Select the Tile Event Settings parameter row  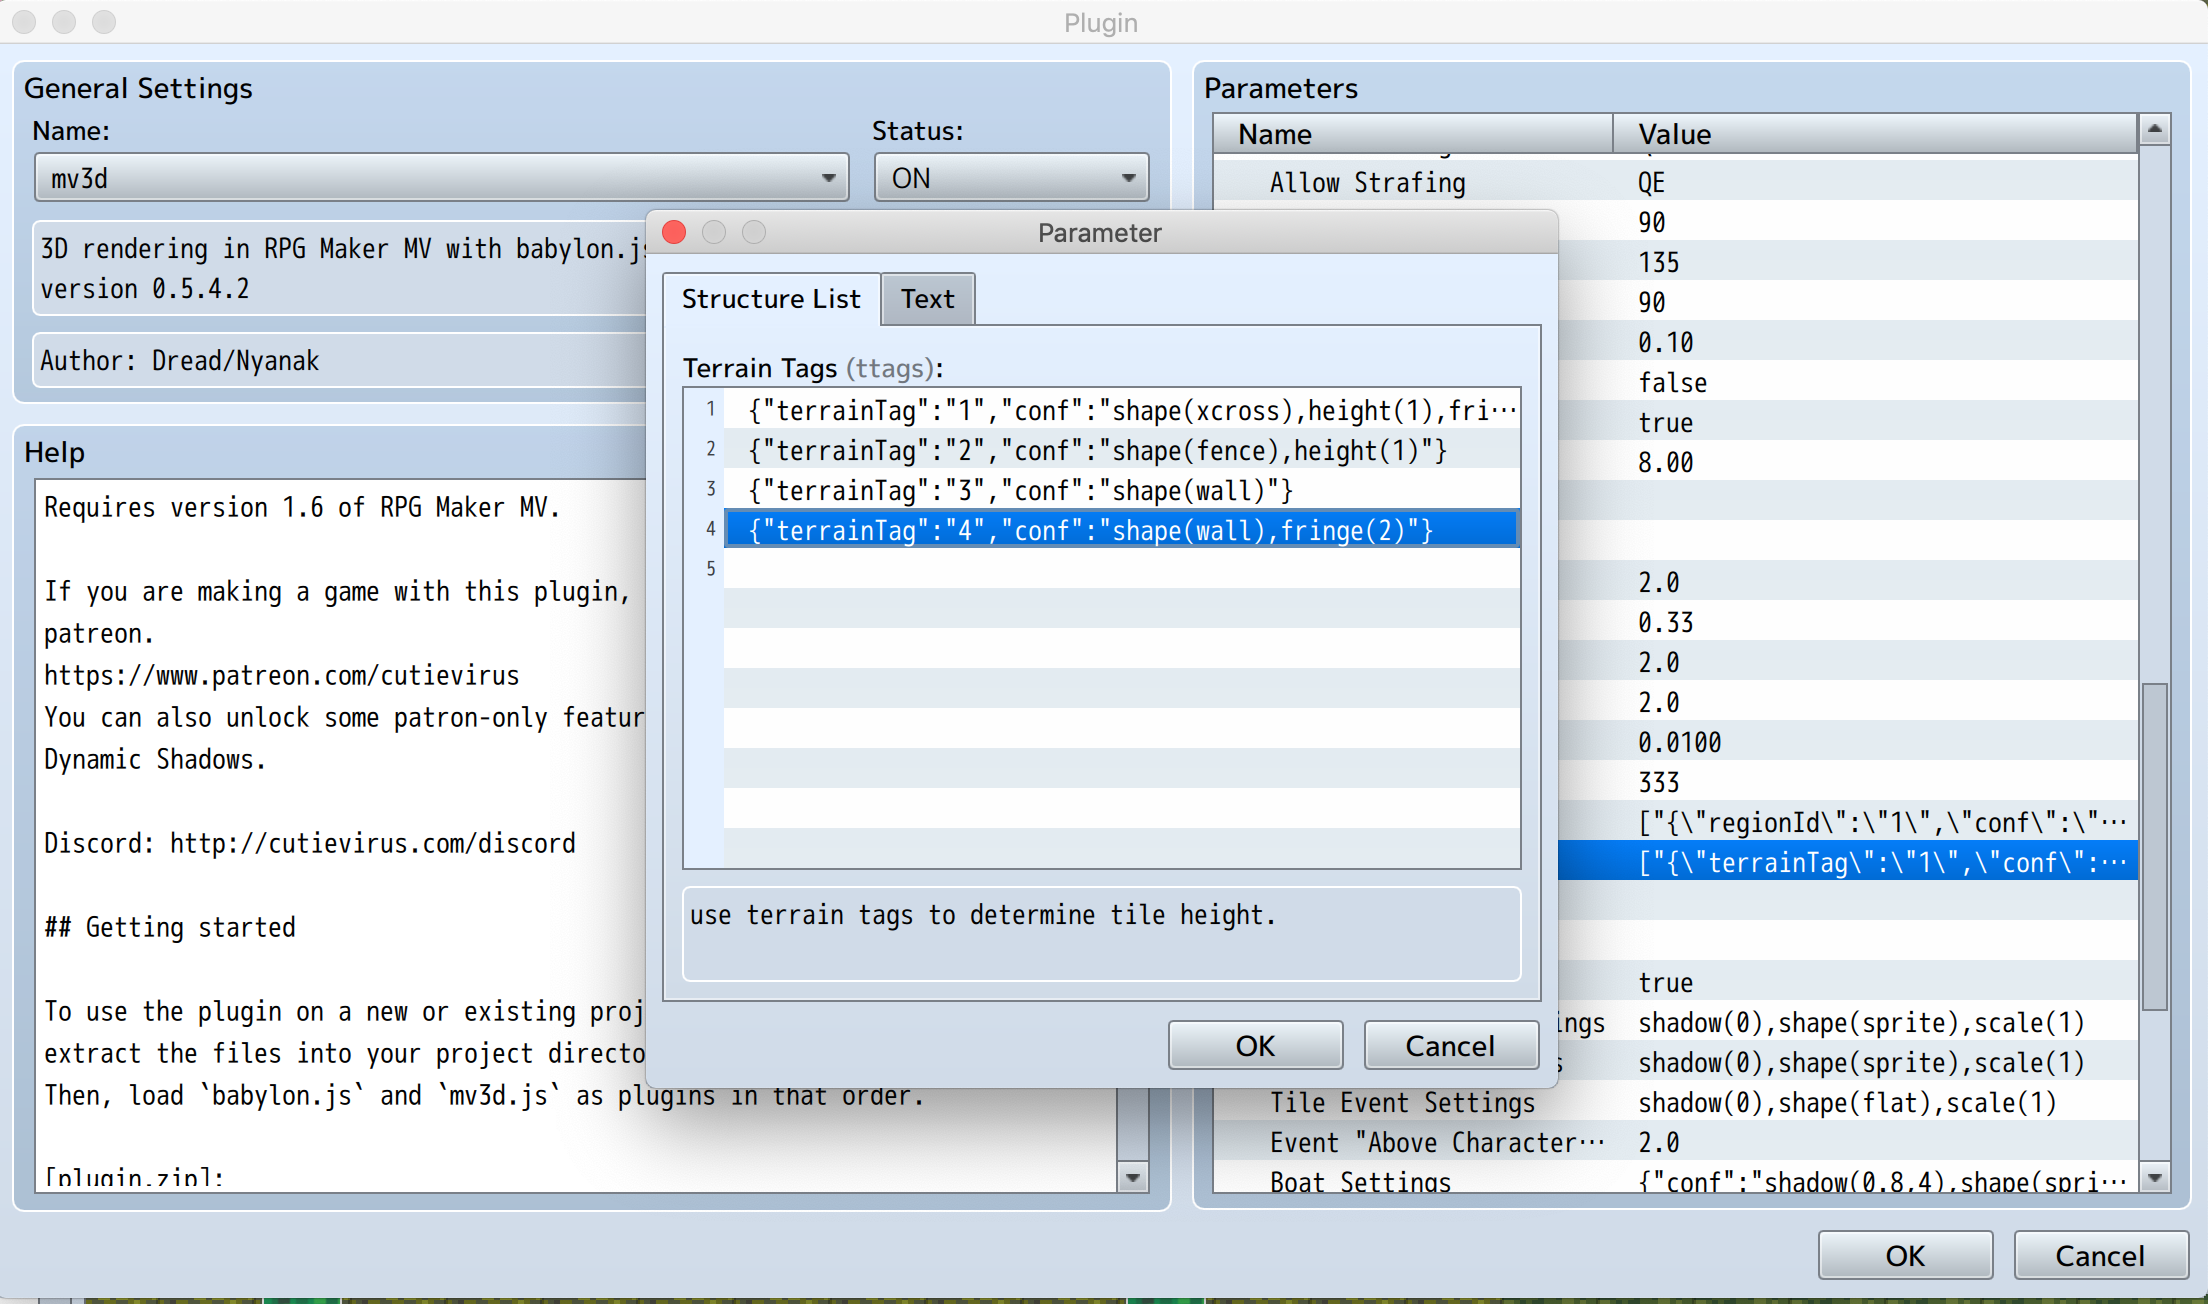tap(1401, 1102)
